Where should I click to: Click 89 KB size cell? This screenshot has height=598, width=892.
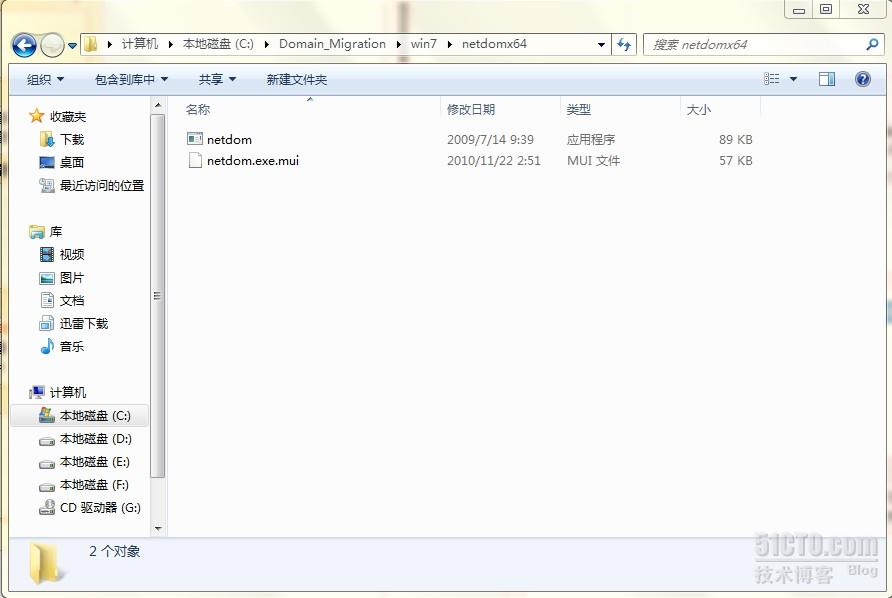[x=736, y=139]
